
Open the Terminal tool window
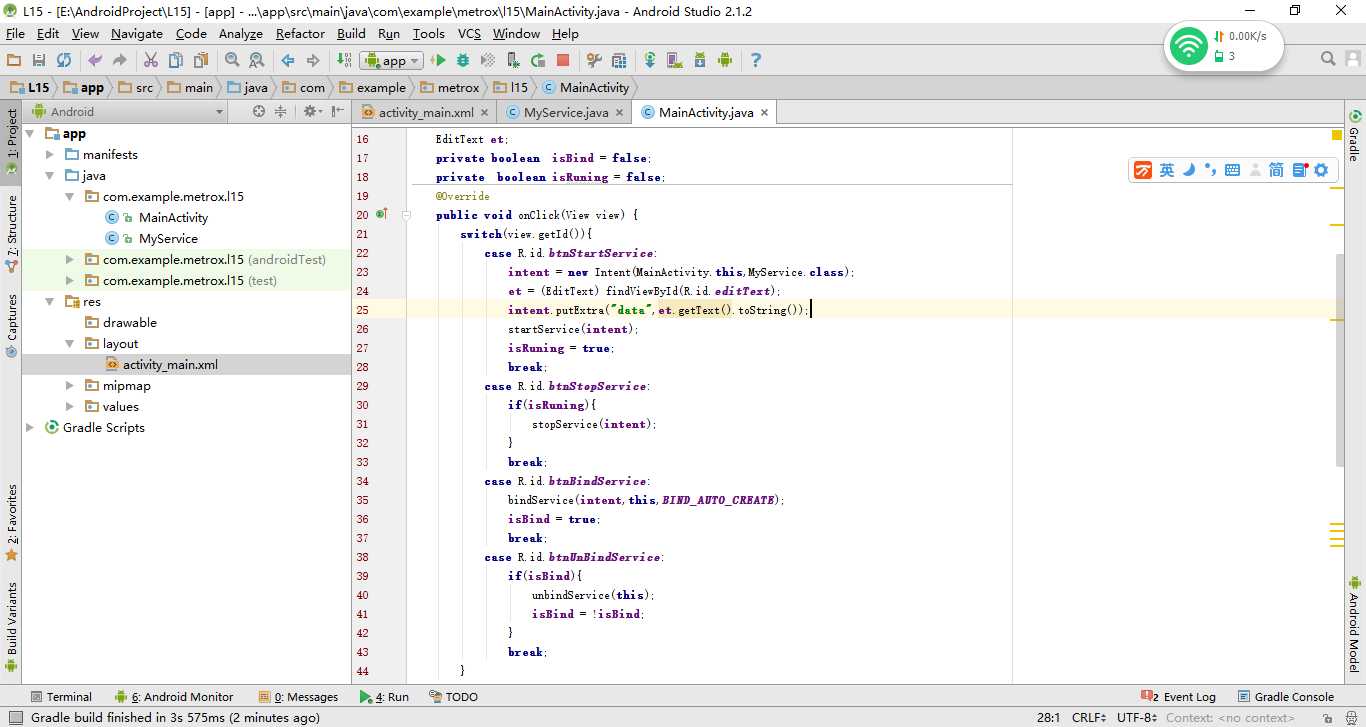60,697
